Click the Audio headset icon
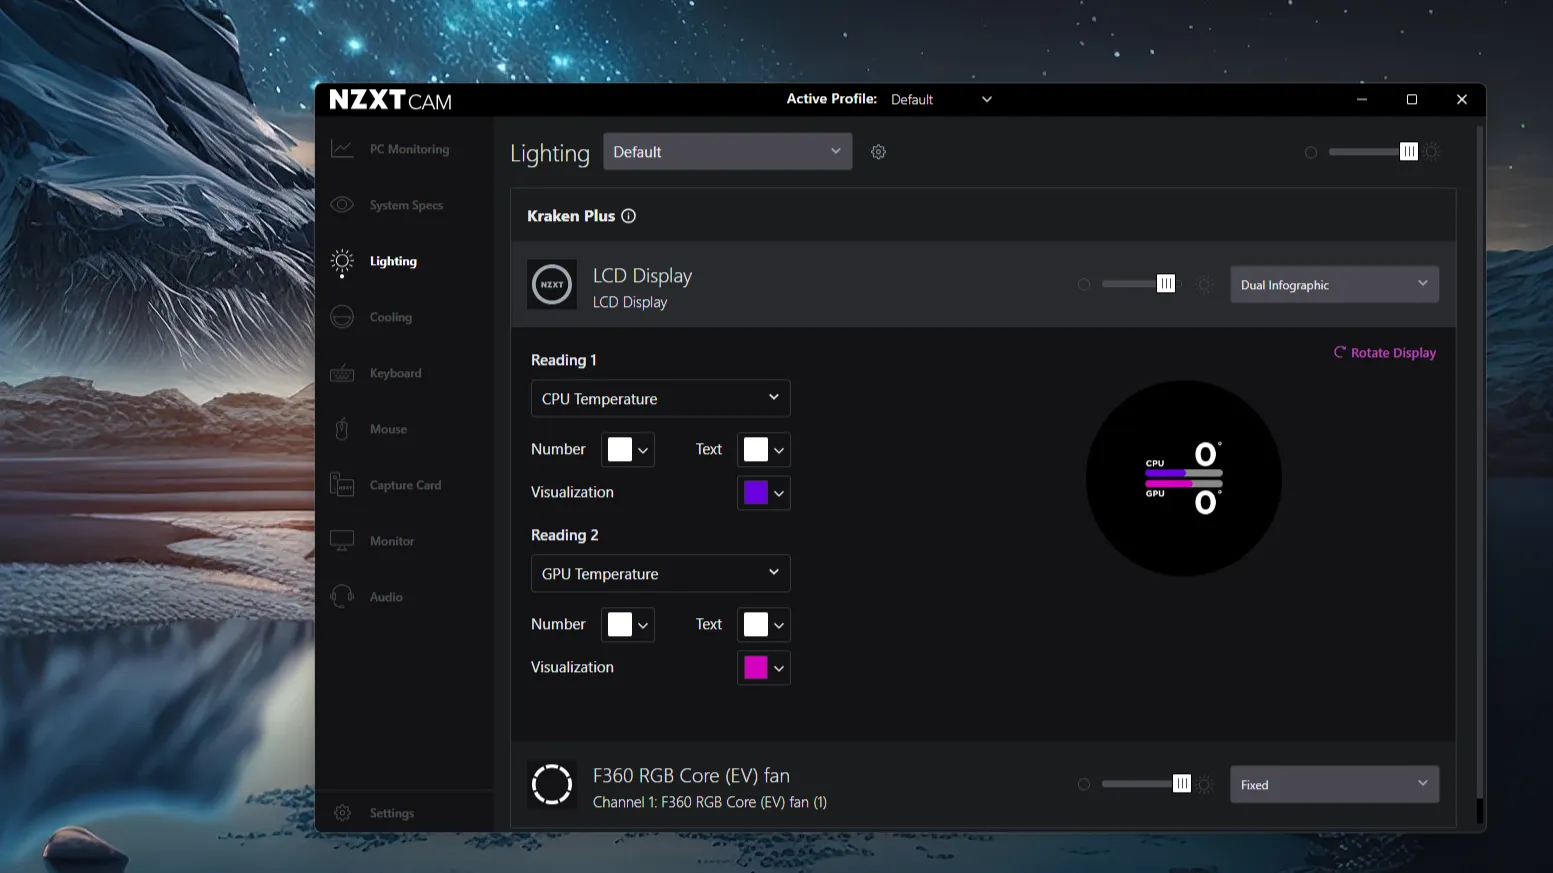Image resolution: width=1553 pixels, height=873 pixels. click(342, 597)
